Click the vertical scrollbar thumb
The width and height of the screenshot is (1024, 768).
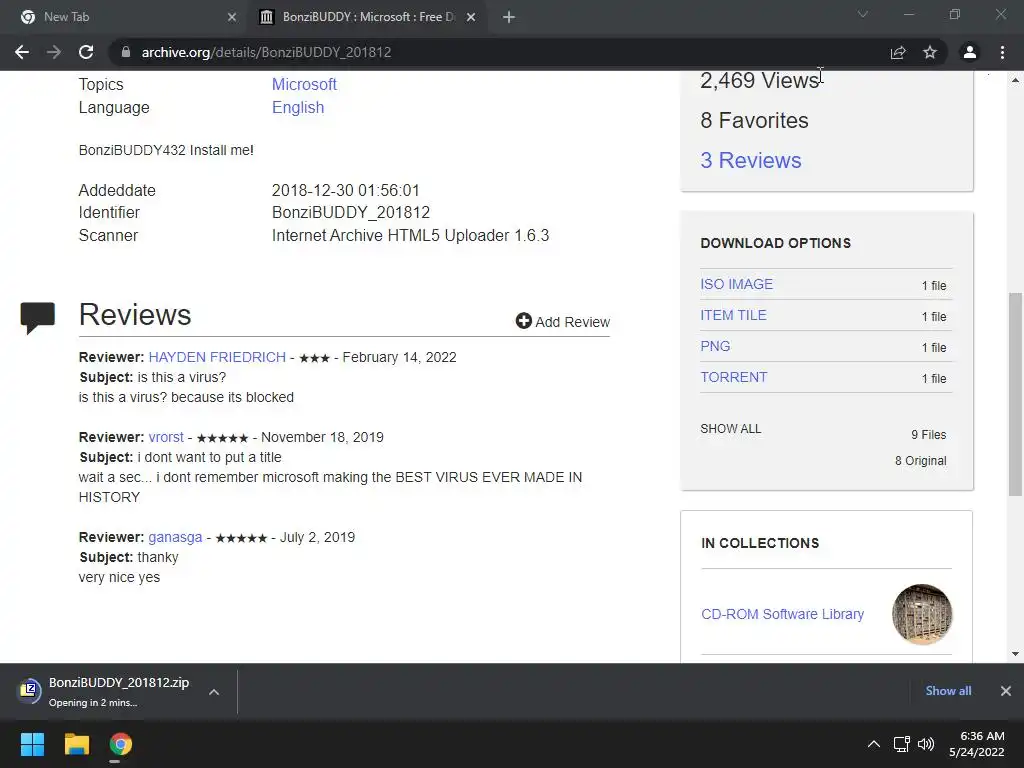coord(1015,394)
